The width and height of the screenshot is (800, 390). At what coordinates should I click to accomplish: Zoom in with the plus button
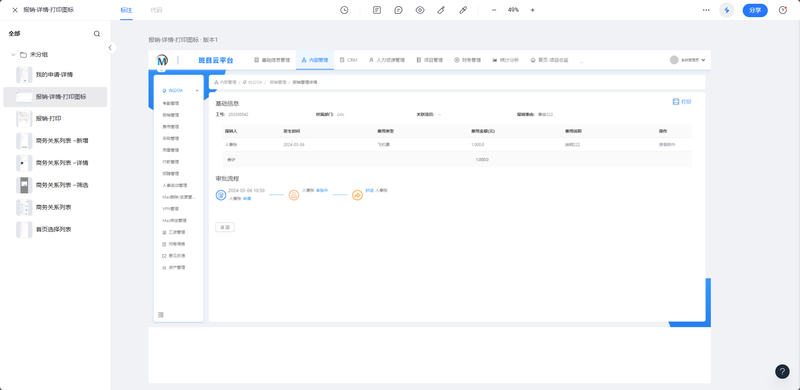(x=533, y=10)
